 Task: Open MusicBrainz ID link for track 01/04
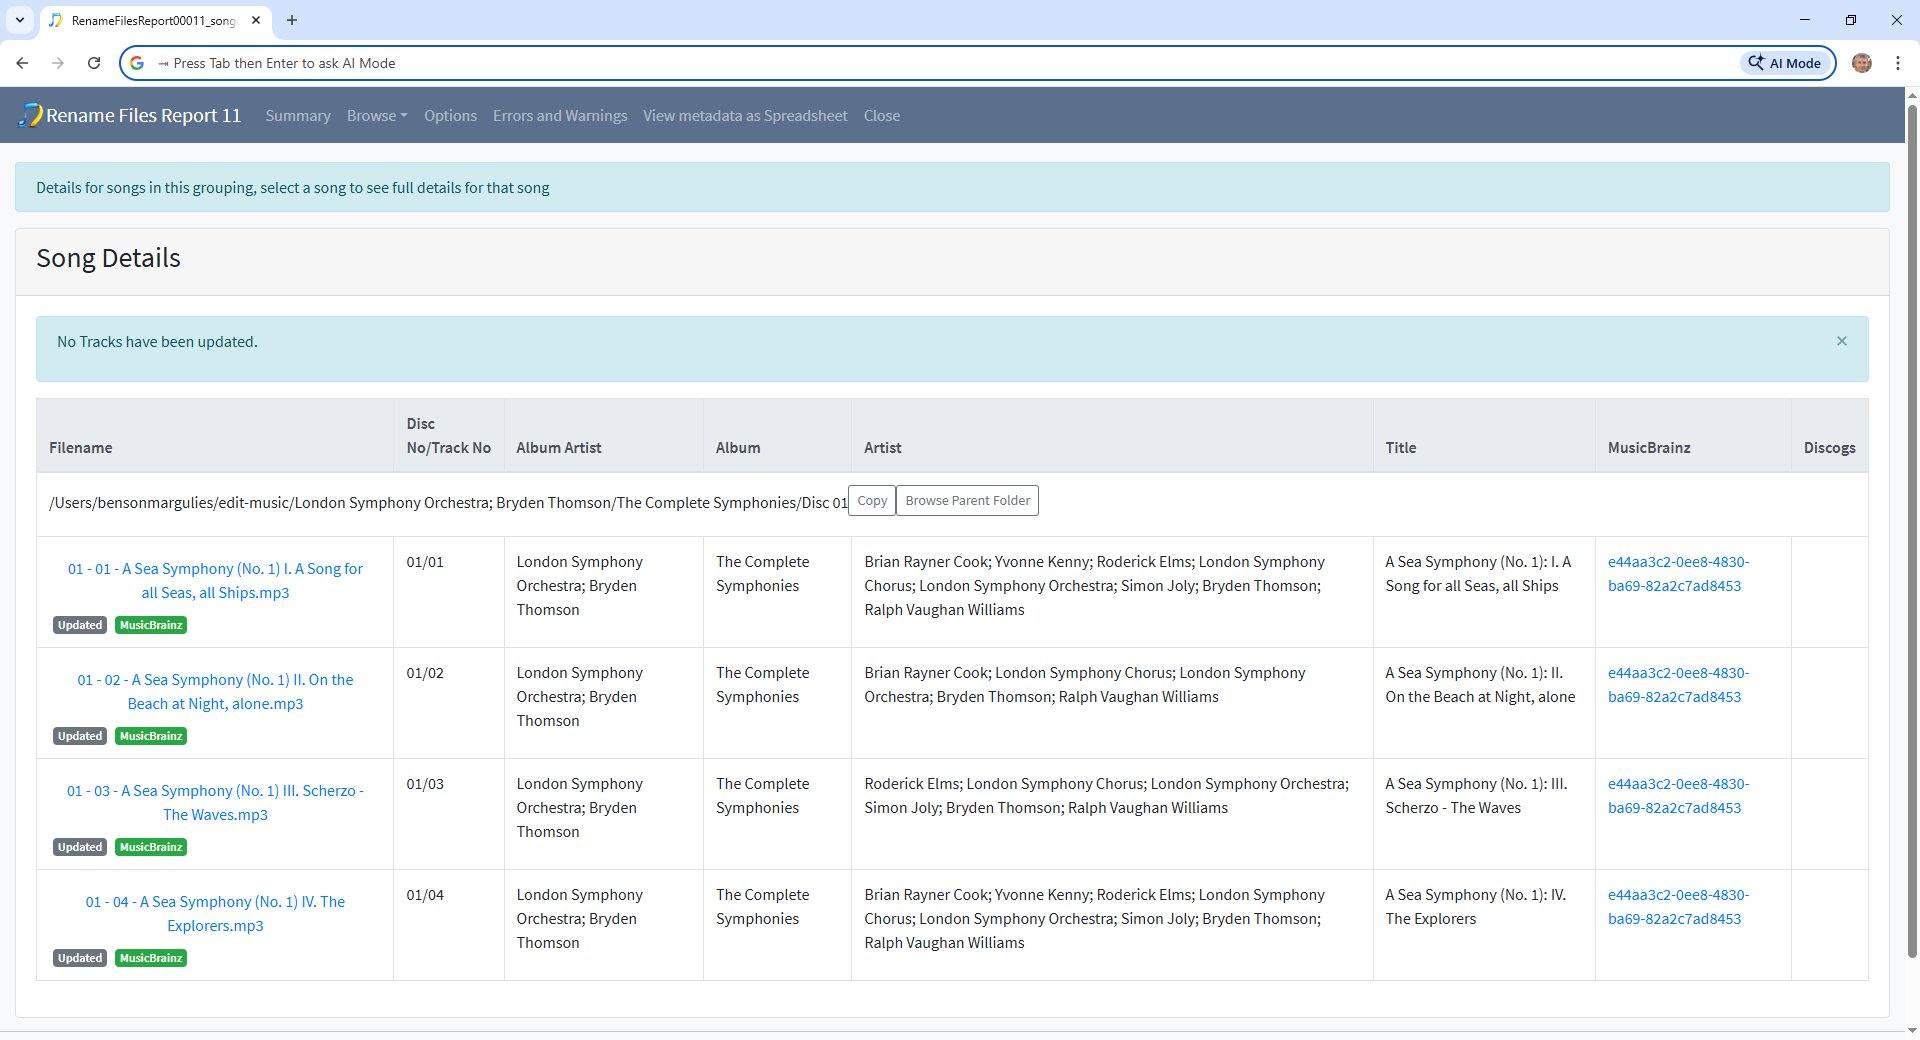[x=1678, y=907]
